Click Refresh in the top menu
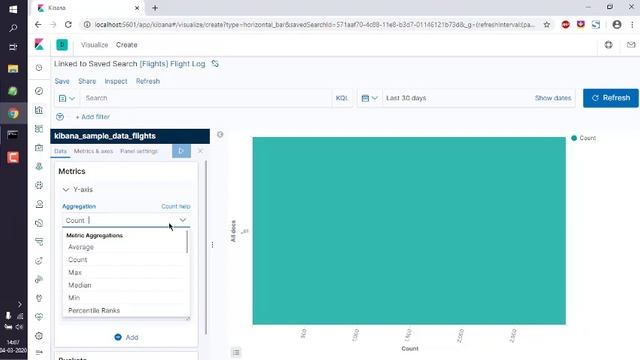Screen dimensions: 640x360 [x=148, y=81]
